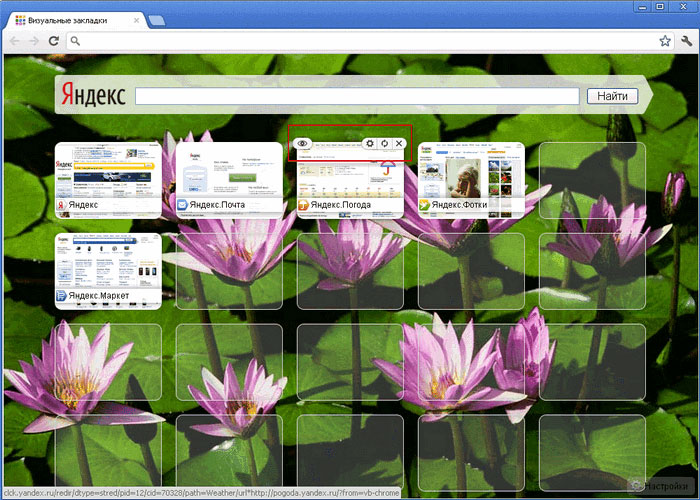This screenshot has width=700, height=500.
Task: Click the browser Forward arrow
Action: (x=35, y=41)
